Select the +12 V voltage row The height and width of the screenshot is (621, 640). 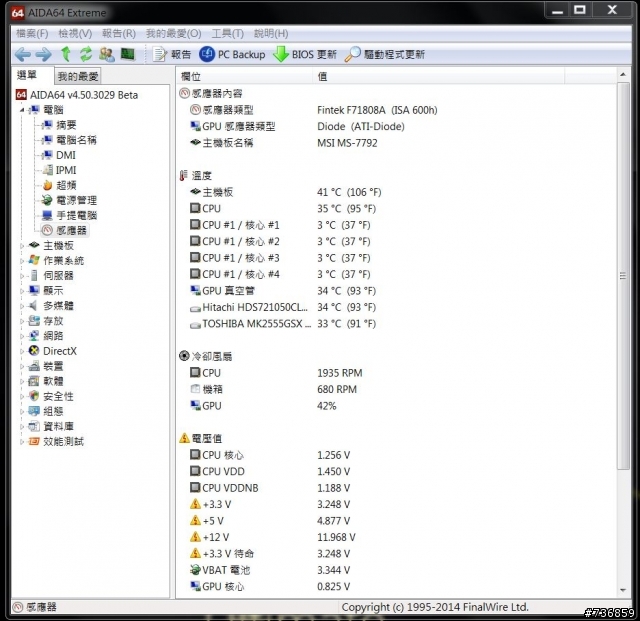[x=273, y=537]
